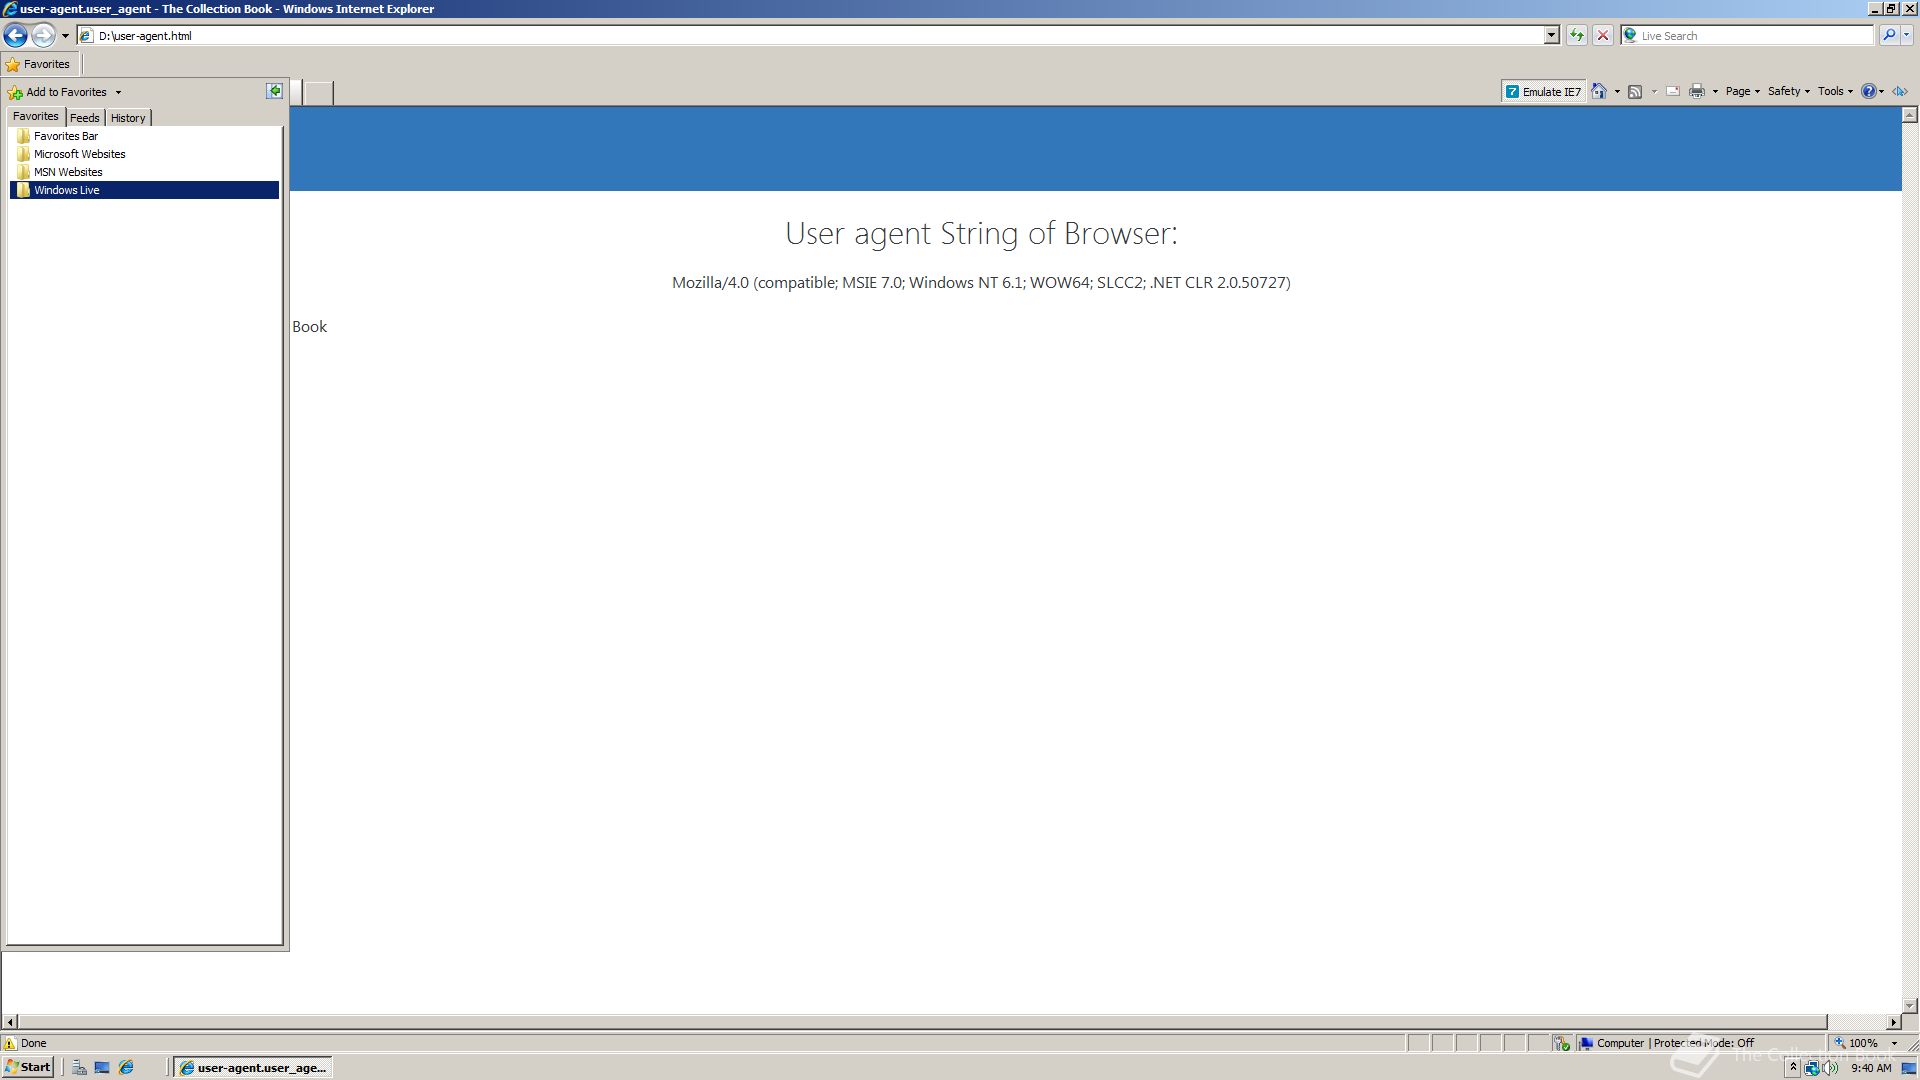The image size is (1920, 1080).
Task: Click the user-agent taskbar window button
Action: (253, 1068)
